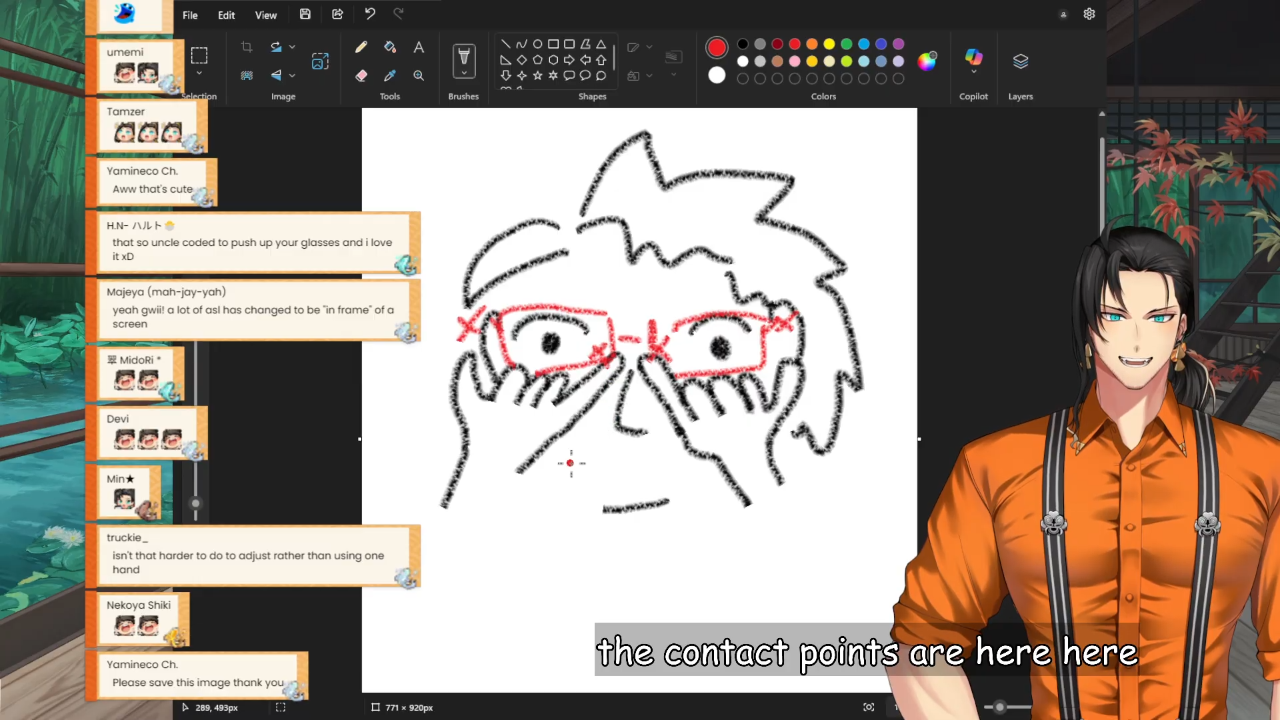
Task: Pick the yellow color swatch
Action: tap(829, 44)
